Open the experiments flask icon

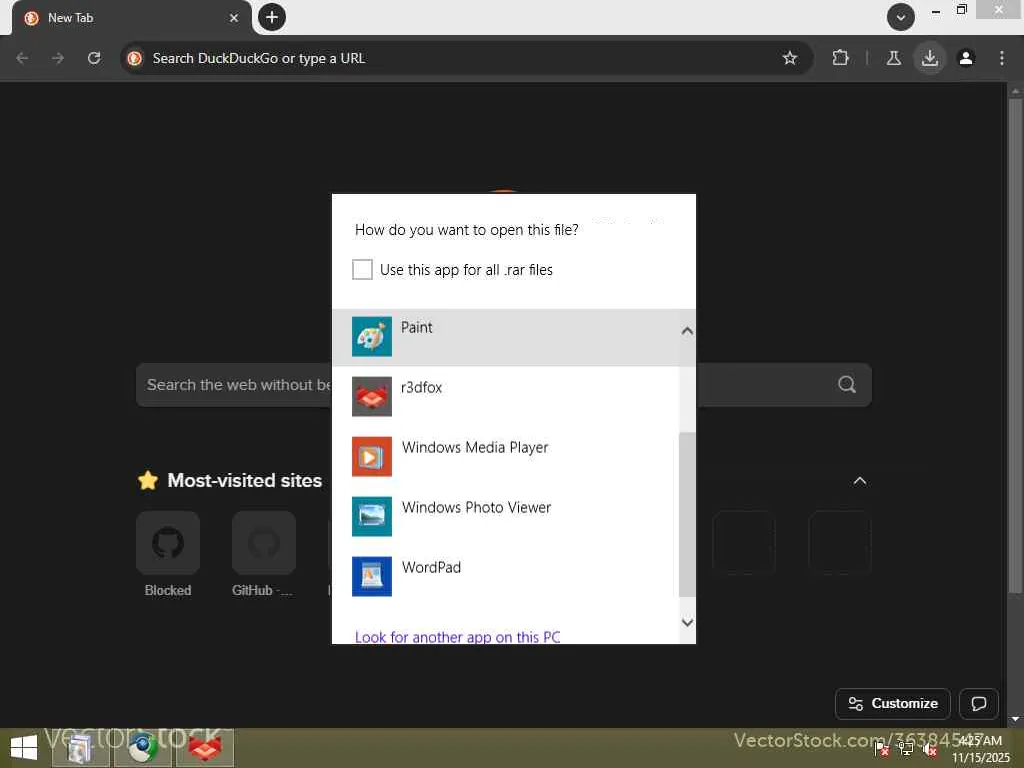pyautogui.click(x=893, y=58)
